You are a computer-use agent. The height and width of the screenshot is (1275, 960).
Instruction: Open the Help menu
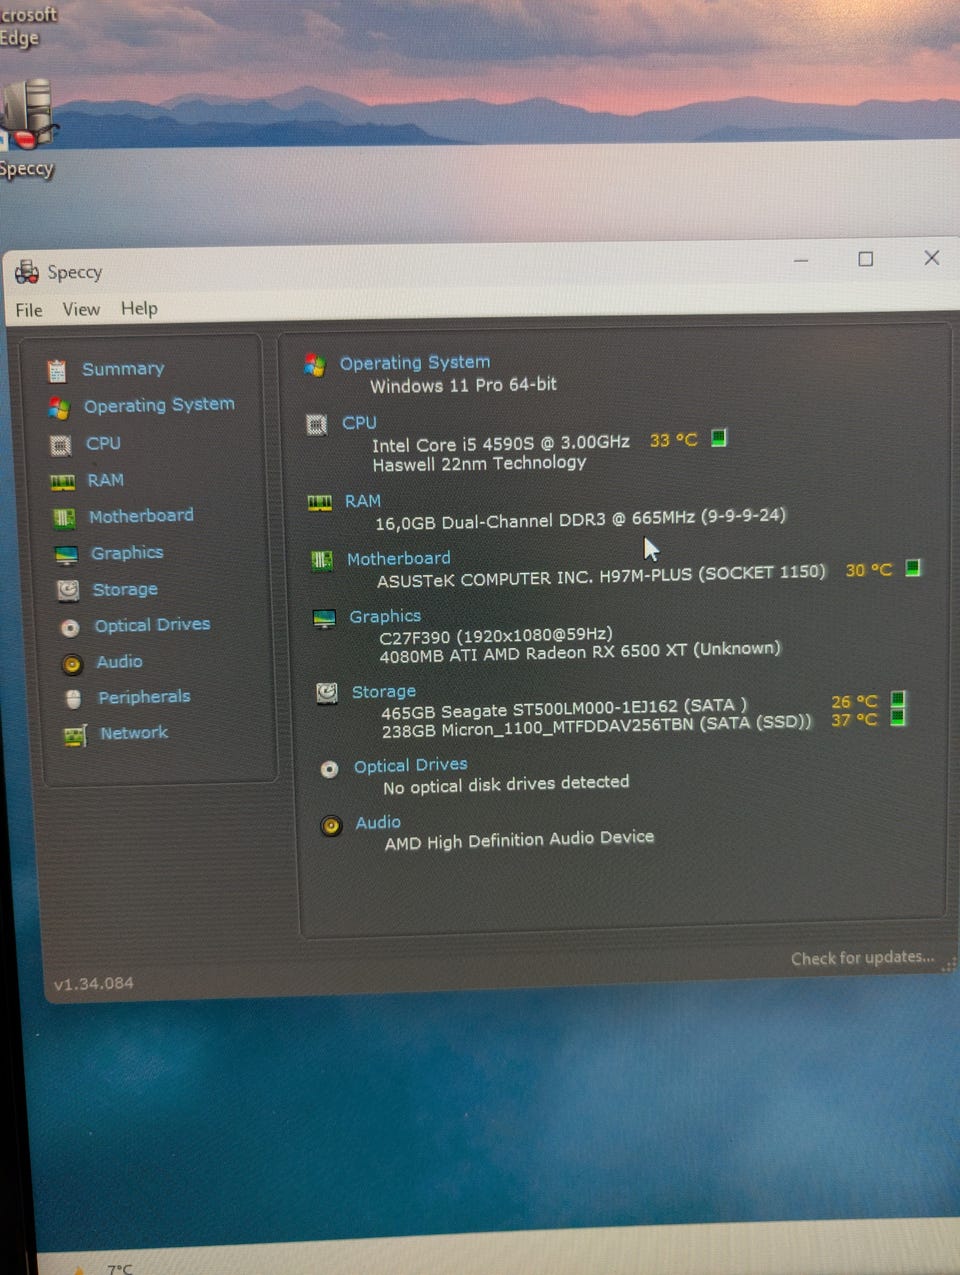click(139, 308)
